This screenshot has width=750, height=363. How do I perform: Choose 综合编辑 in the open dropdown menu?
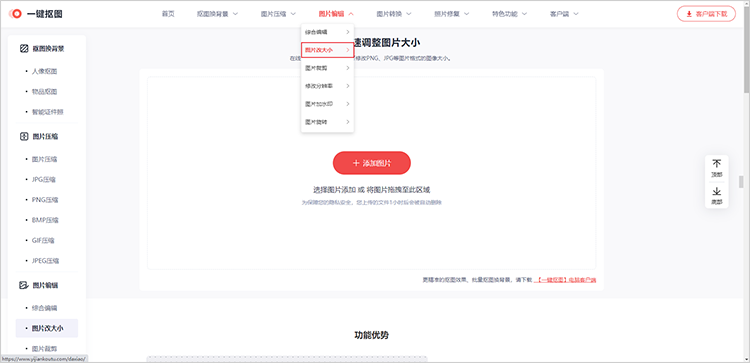pos(328,32)
